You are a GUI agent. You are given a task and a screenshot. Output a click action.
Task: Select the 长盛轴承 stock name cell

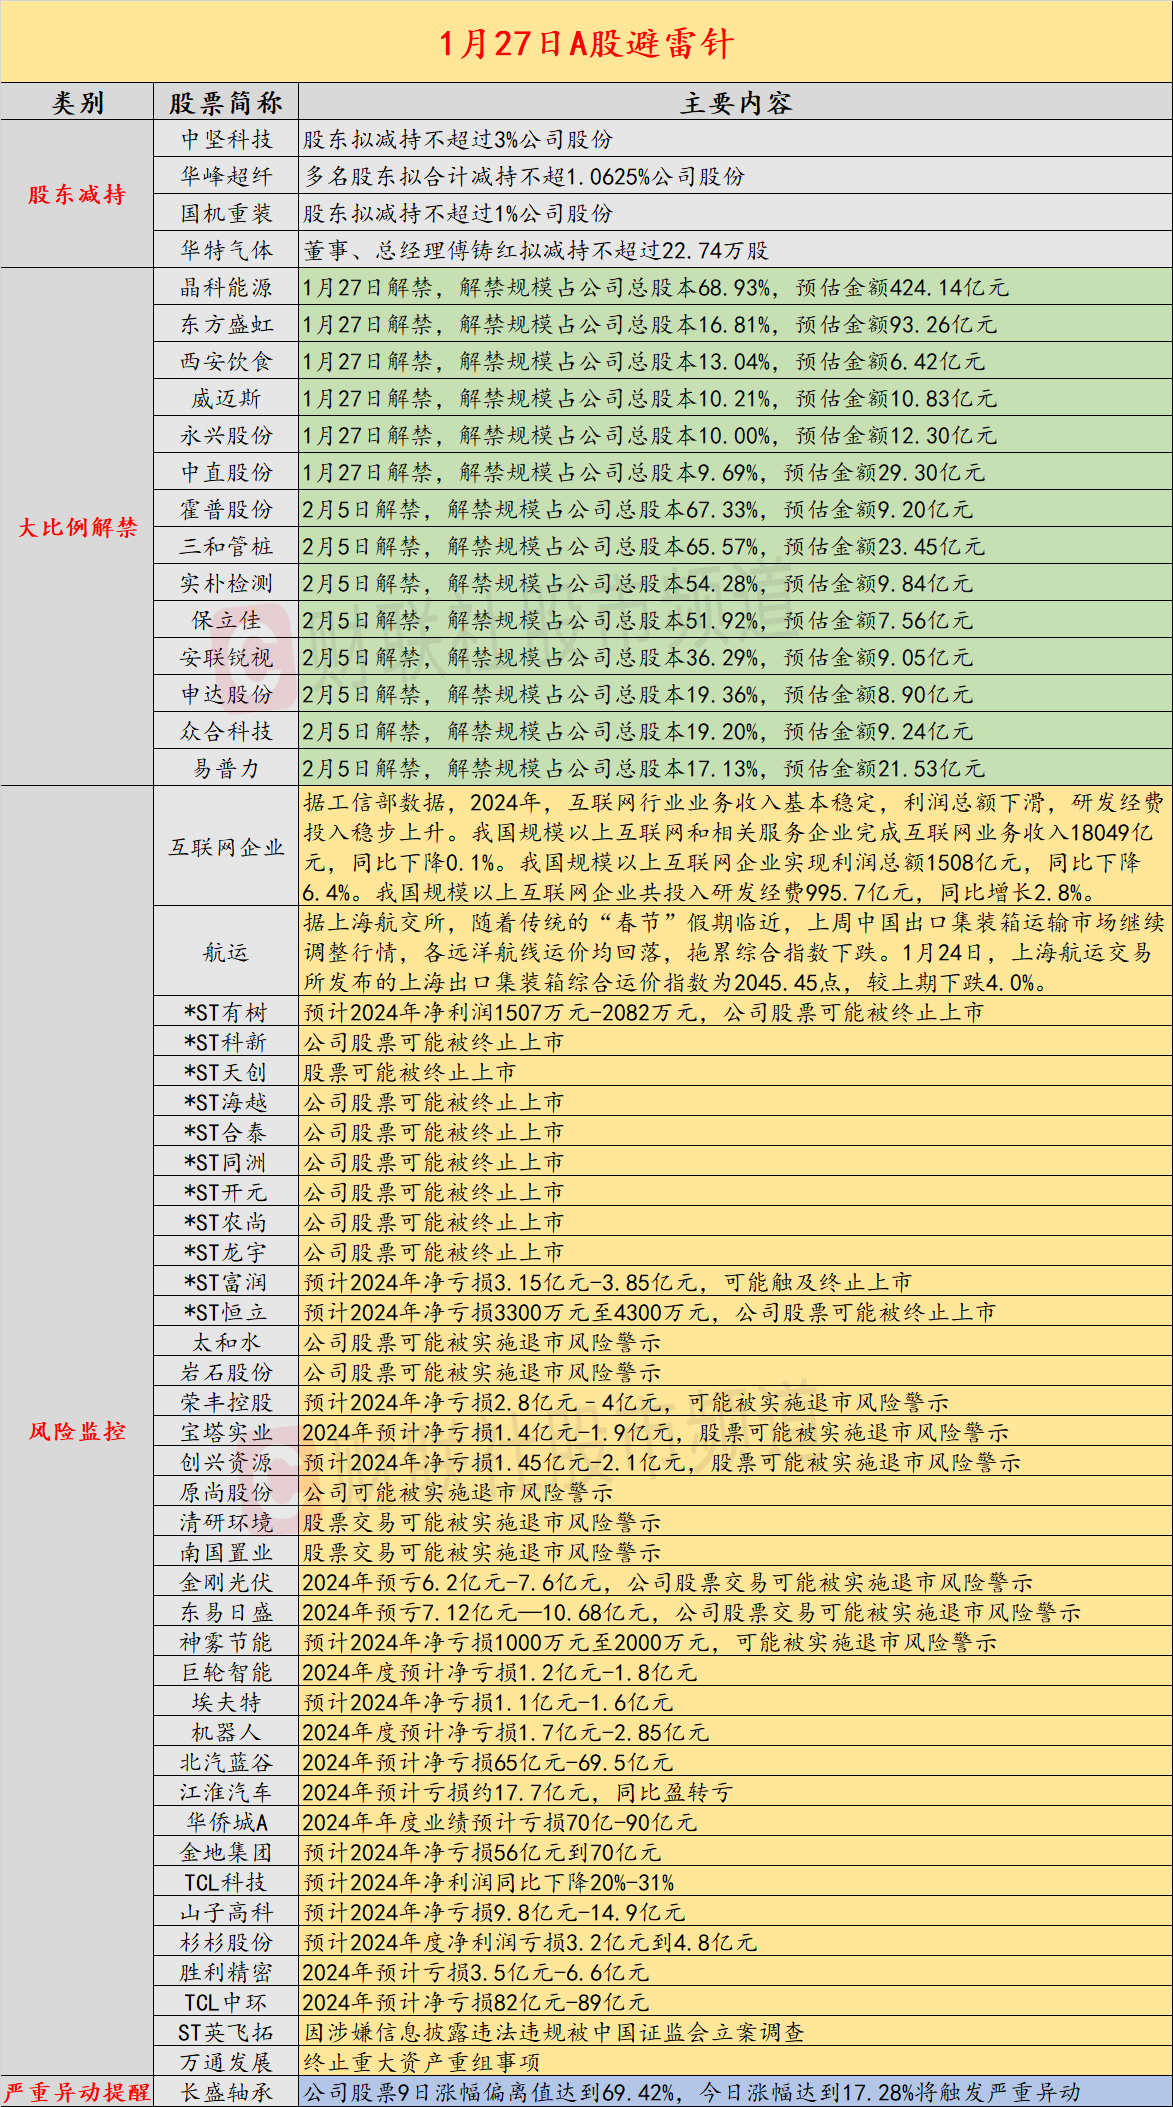[226, 2091]
